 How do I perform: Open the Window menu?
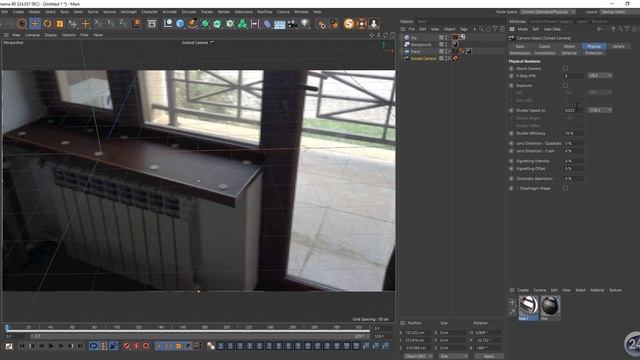pos(301,12)
